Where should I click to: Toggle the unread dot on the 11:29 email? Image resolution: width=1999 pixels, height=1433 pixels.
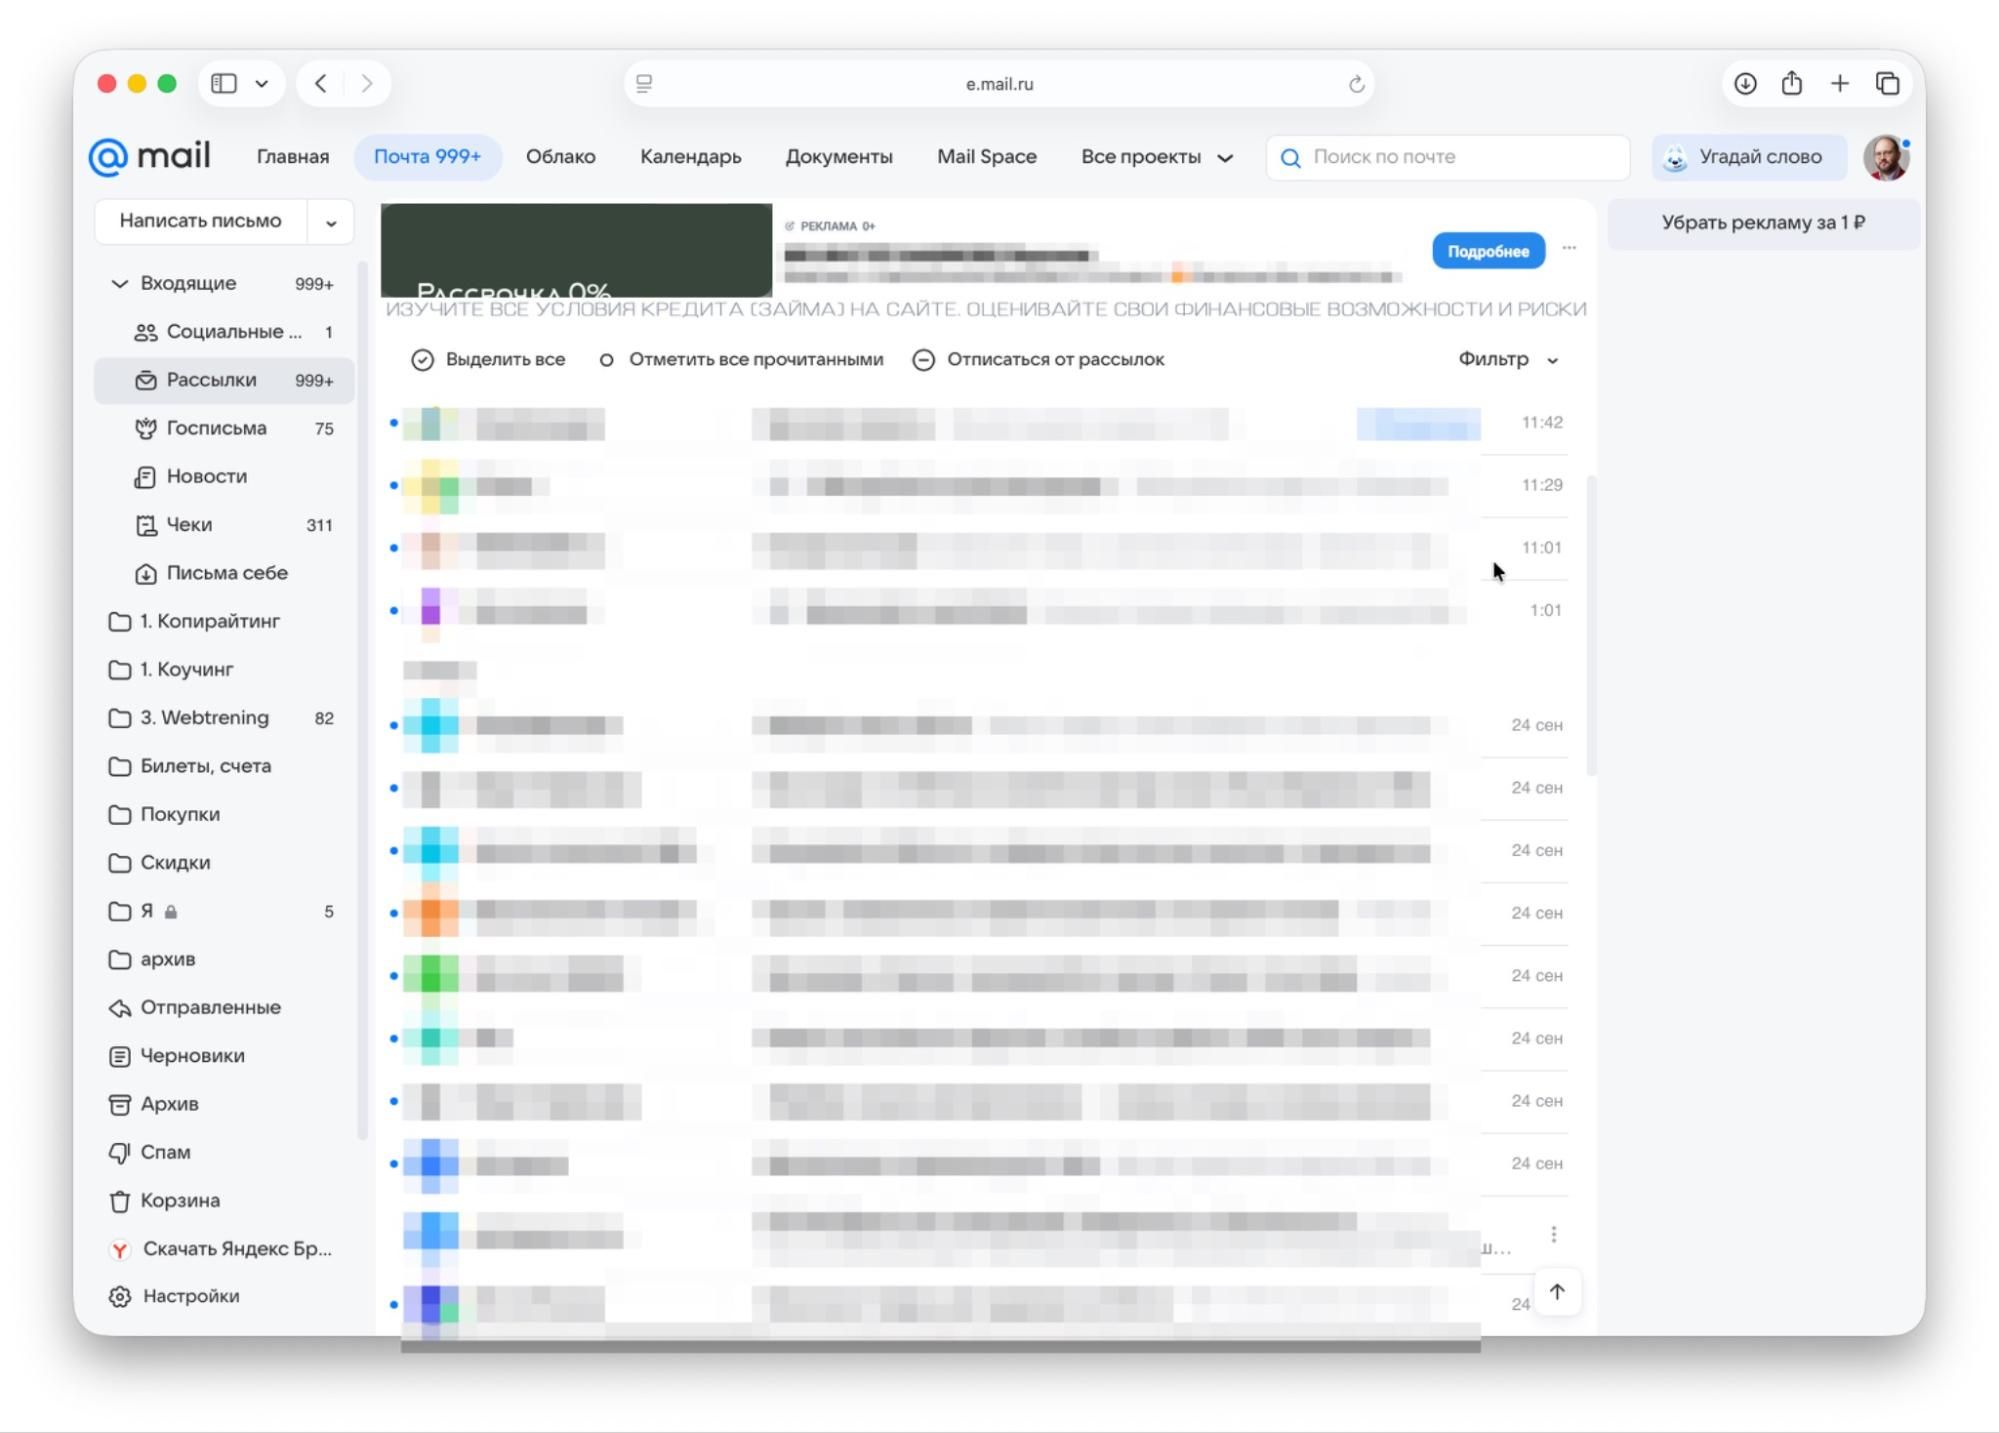click(393, 485)
